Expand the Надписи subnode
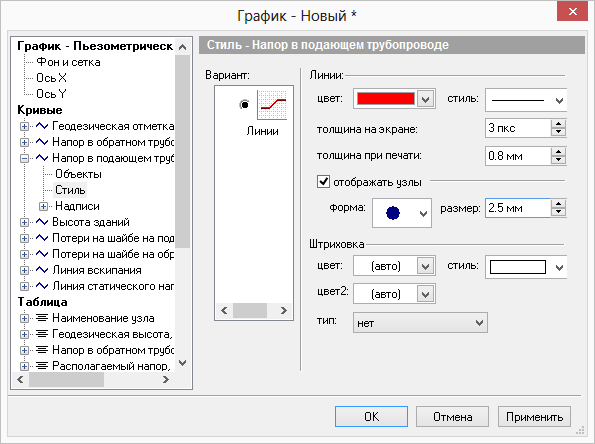The image size is (595, 444). click(x=43, y=206)
